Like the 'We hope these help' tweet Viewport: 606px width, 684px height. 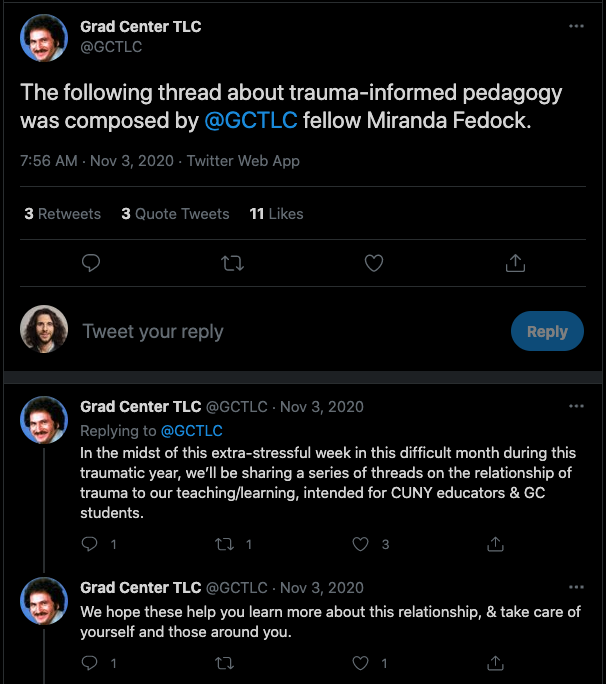(361, 663)
